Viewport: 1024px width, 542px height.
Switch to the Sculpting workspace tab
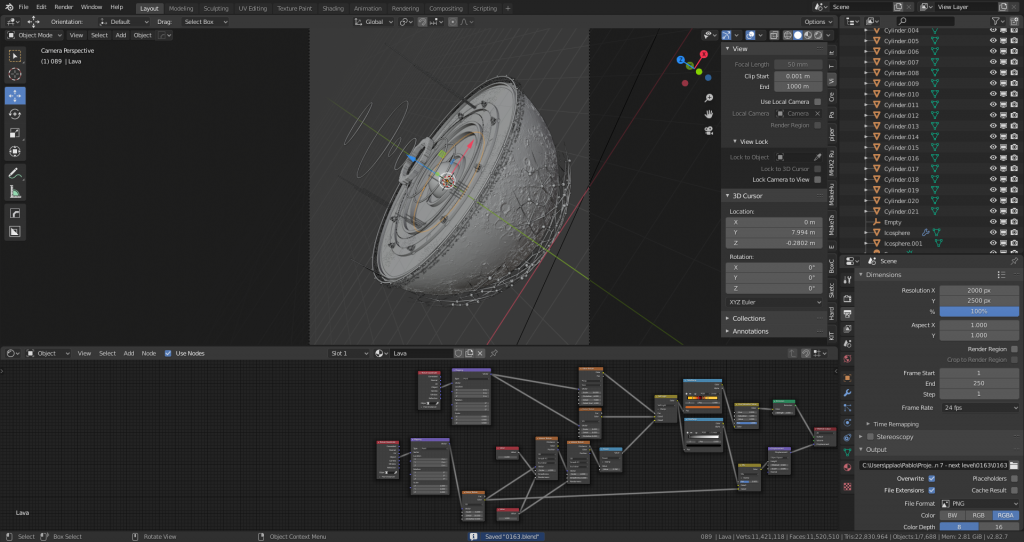point(216,8)
